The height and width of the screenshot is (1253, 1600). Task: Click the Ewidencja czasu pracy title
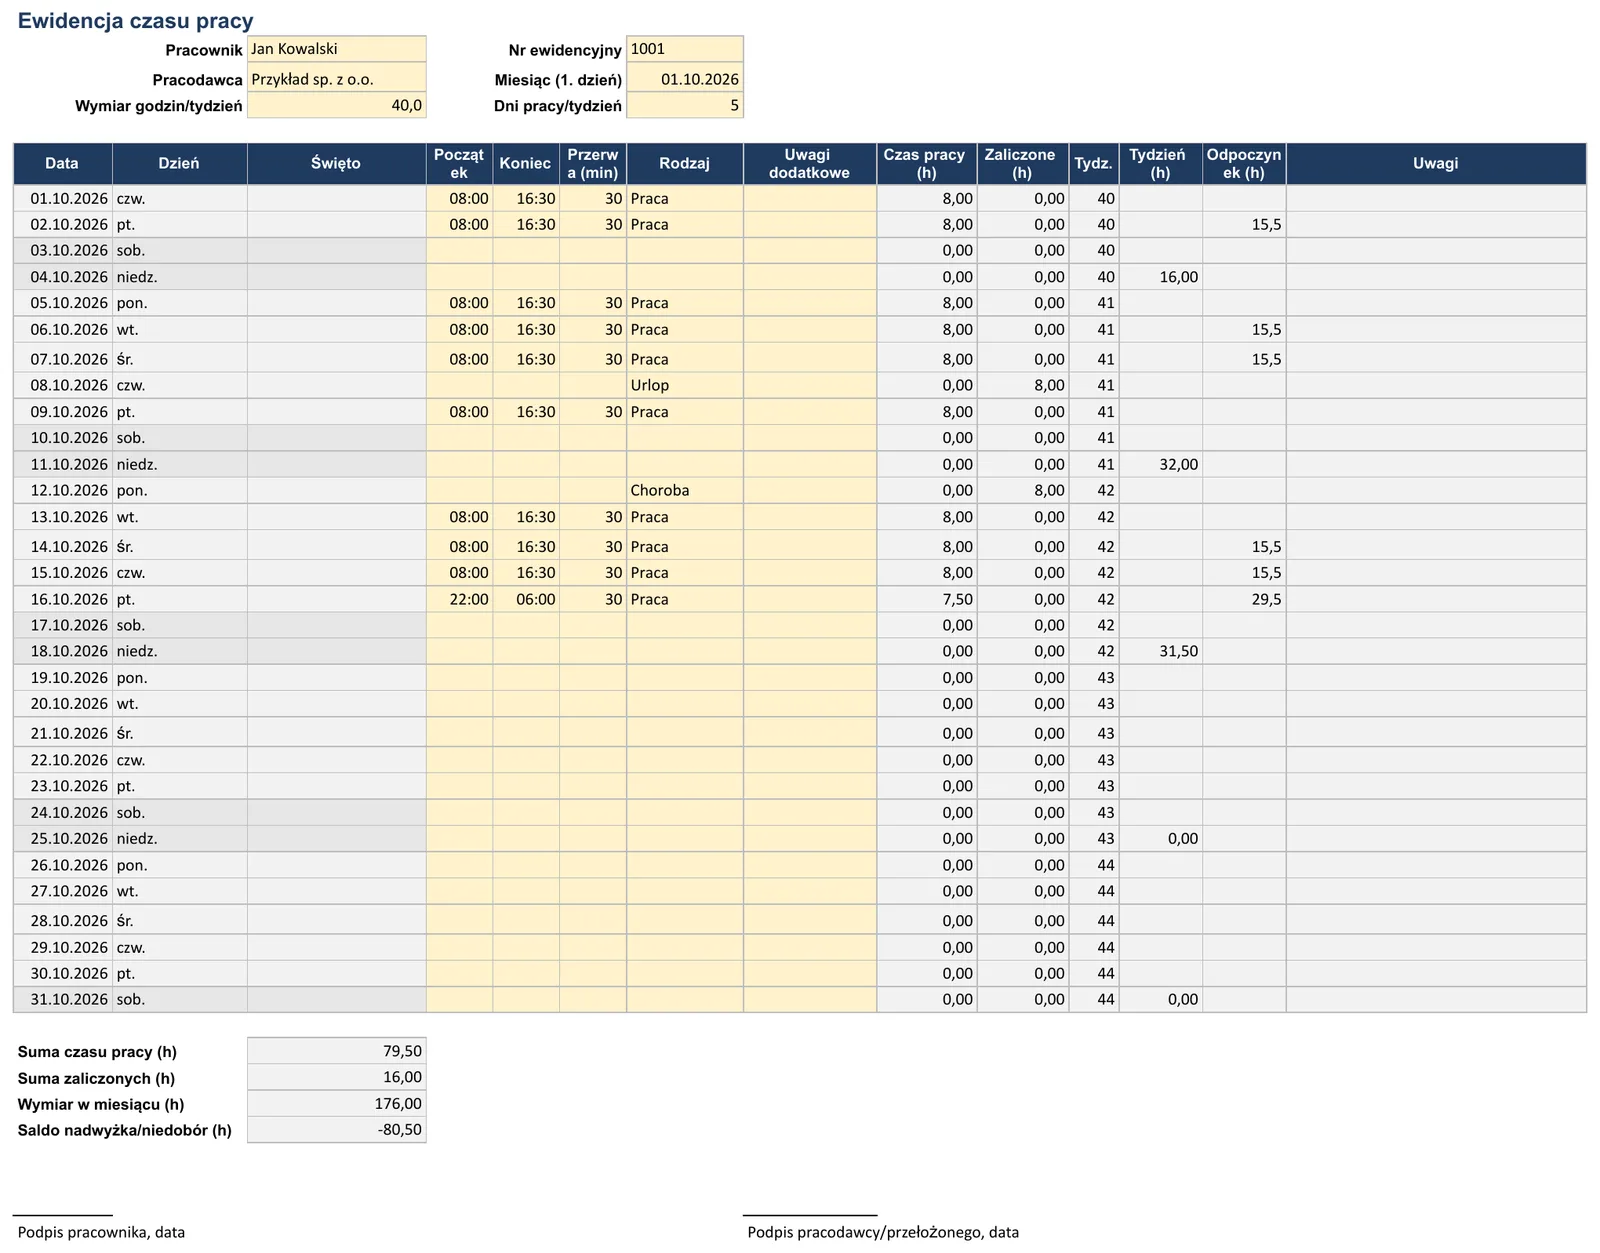tap(135, 20)
